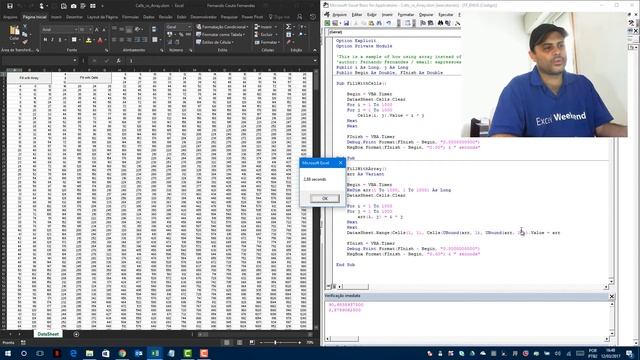Open the Power Pivot ribbon tab
This screenshot has width=640, height=360.
point(252,17)
